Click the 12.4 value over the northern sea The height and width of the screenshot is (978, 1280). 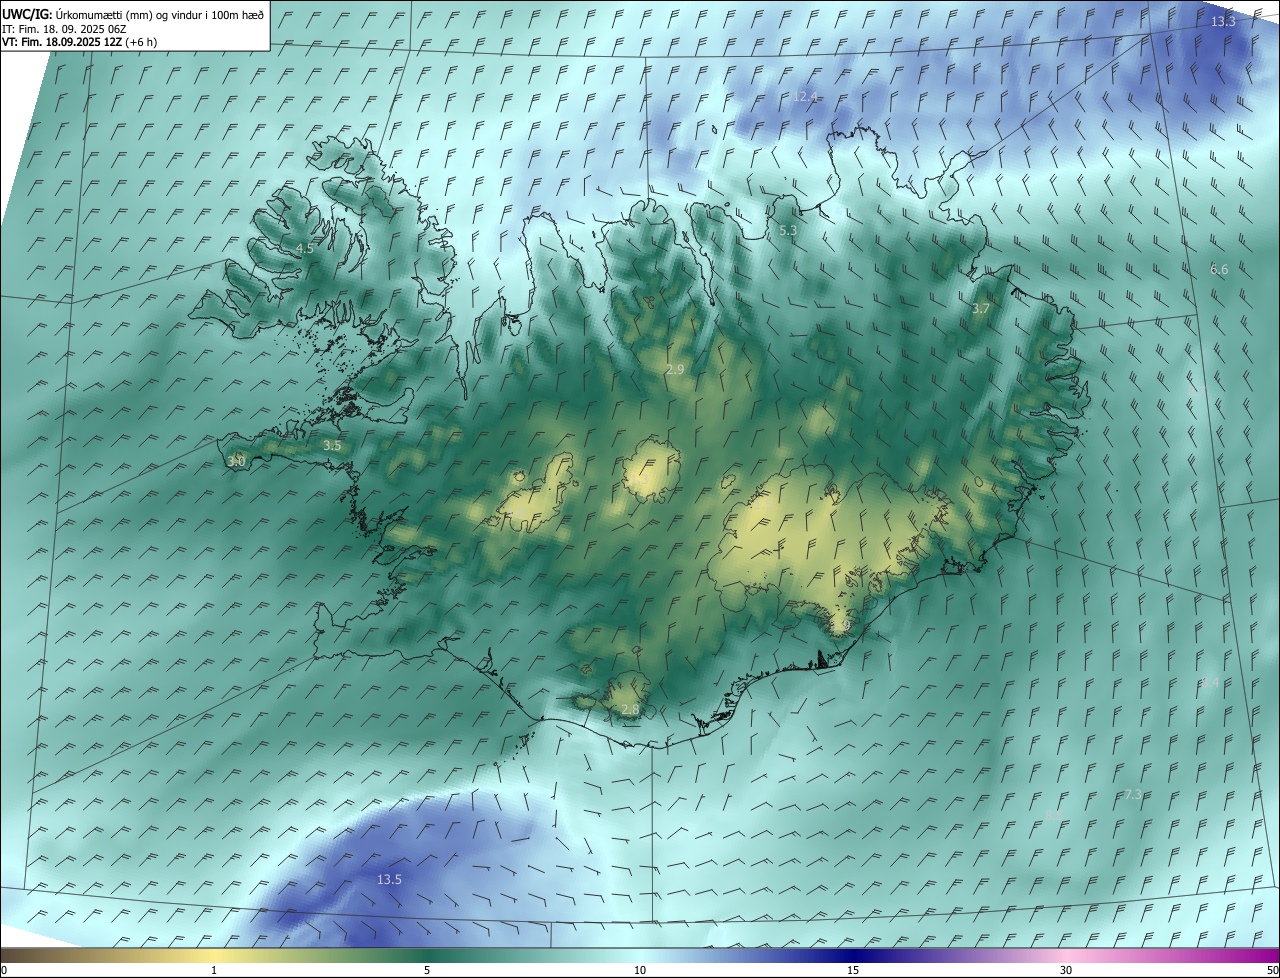pos(806,97)
